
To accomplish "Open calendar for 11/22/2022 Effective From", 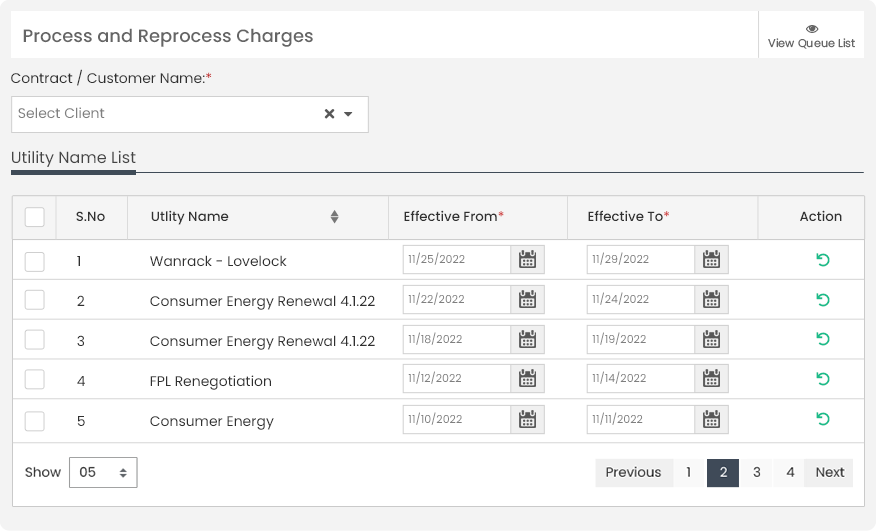I will click(527, 300).
